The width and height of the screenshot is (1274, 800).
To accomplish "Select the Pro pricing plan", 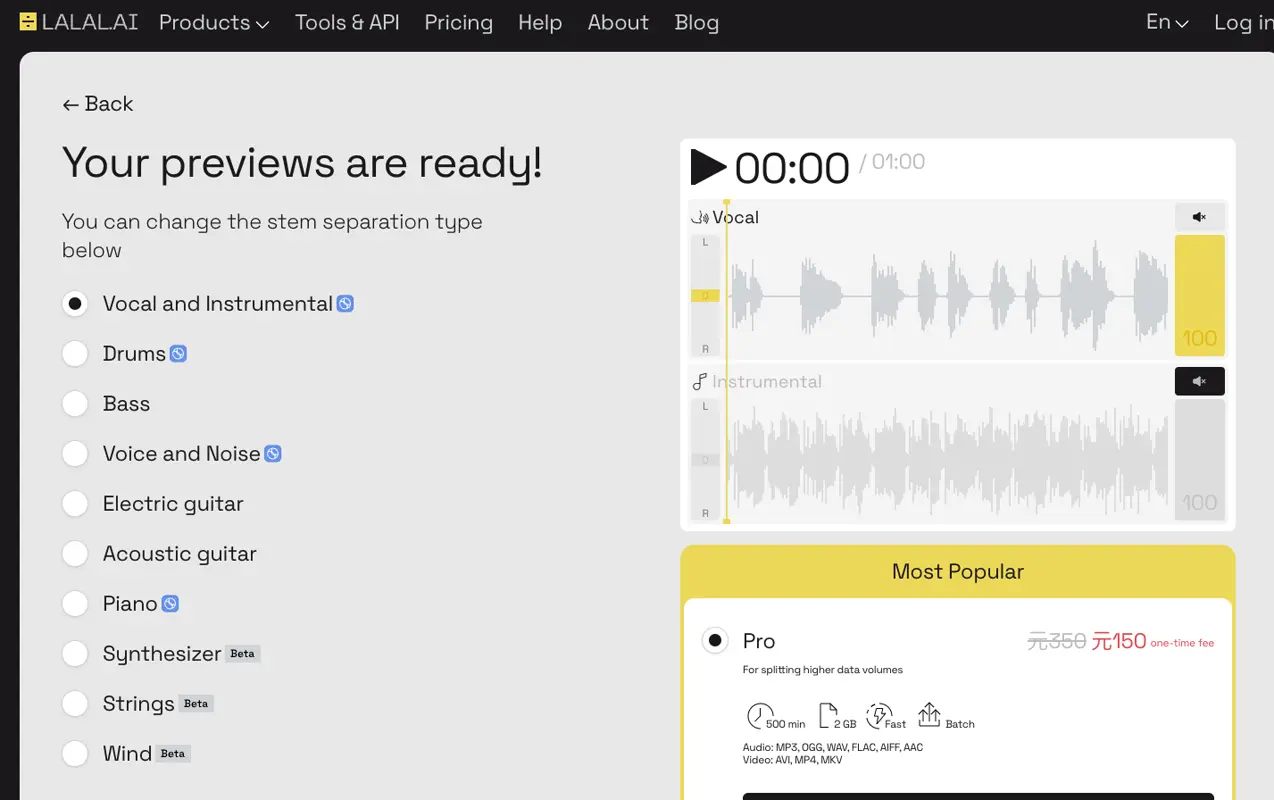I will [x=715, y=640].
